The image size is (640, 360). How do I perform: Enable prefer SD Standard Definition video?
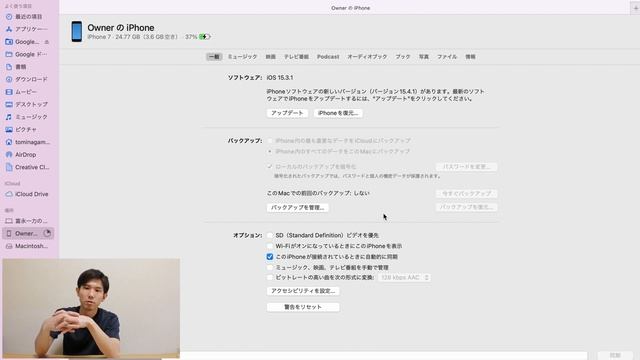(269, 236)
